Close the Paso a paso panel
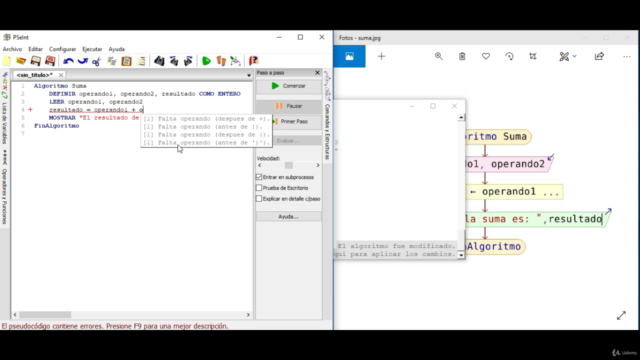The height and width of the screenshot is (360, 640). pyautogui.click(x=317, y=73)
